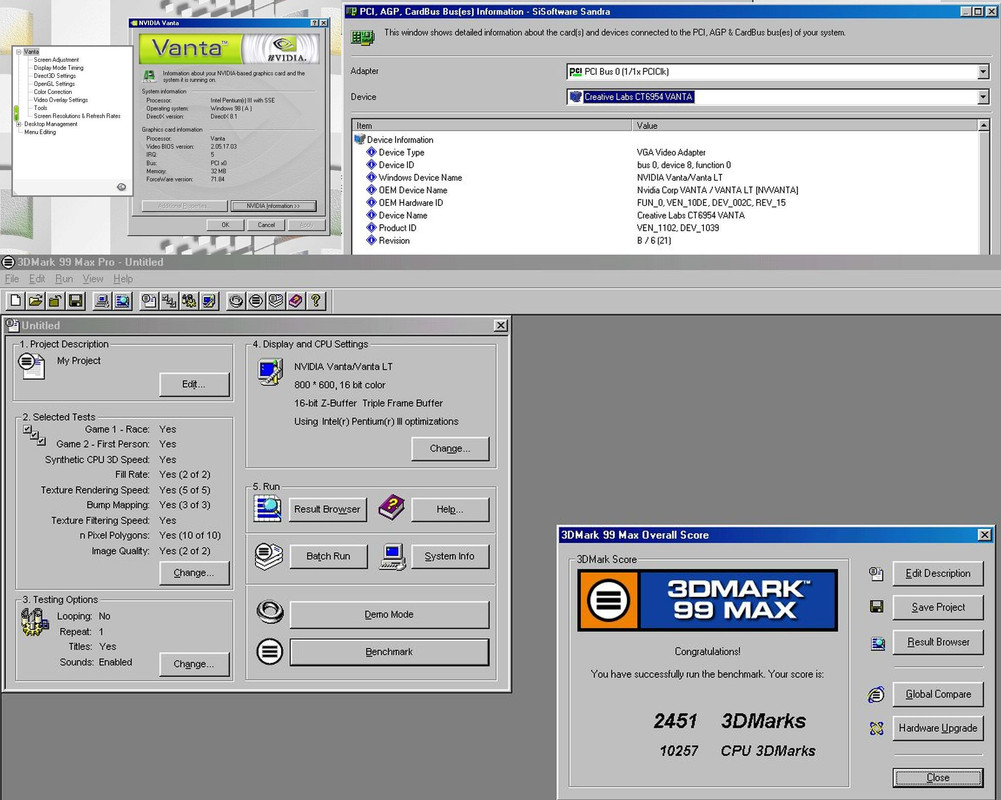The height and width of the screenshot is (800, 1001).
Task: Click the Hardware Upgrade icon in score dialog
Action: (x=877, y=728)
